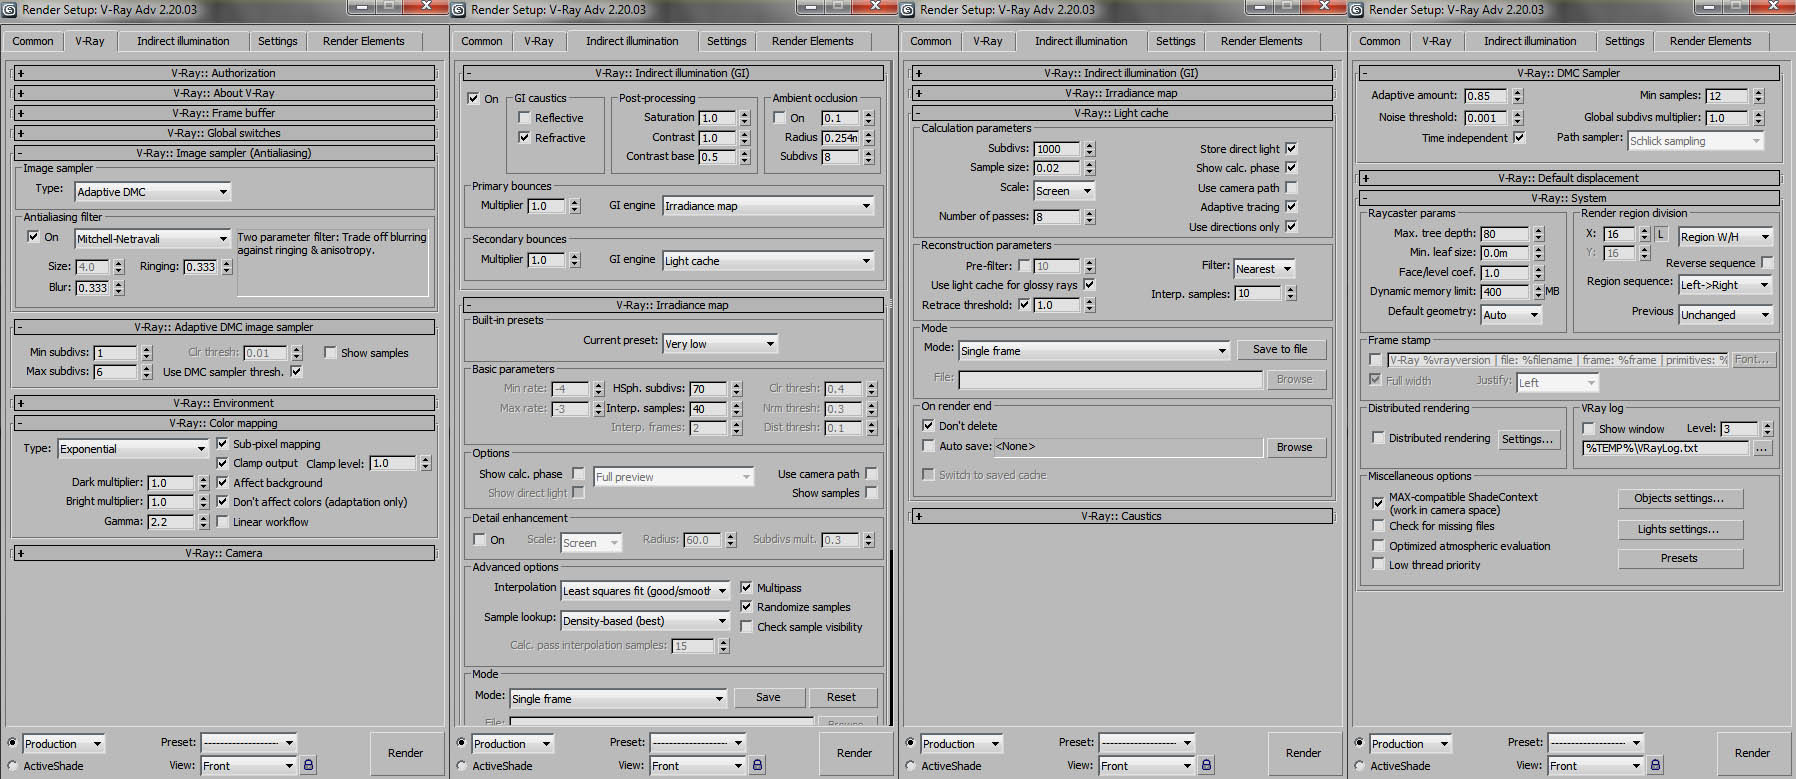1796x779 pixels.
Task: Open the Current preset dropdown showing Very low
Action: click(720, 343)
